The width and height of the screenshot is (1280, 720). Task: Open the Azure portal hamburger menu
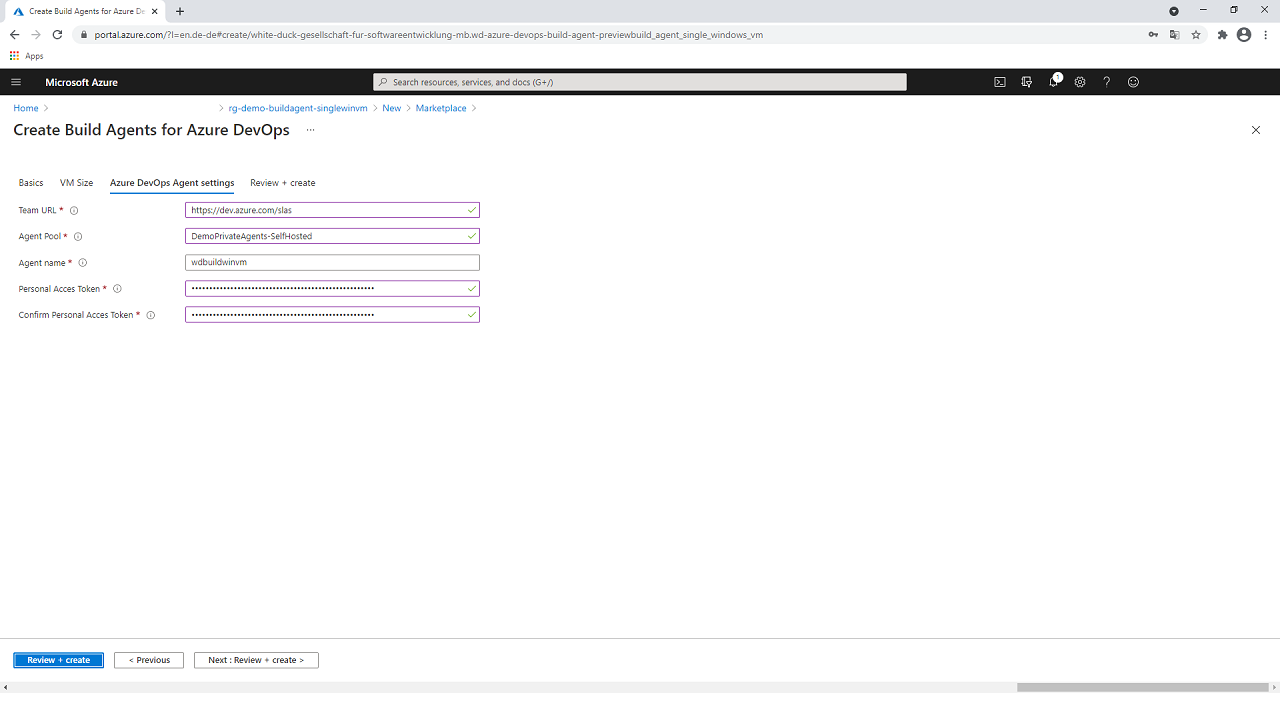point(16,82)
